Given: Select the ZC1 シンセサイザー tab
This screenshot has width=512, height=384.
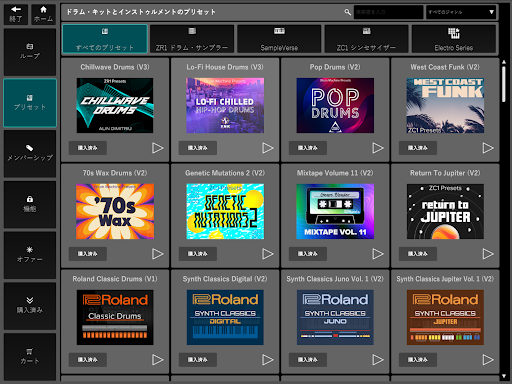Looking at the screenshot, I should (x=367, y=39).
